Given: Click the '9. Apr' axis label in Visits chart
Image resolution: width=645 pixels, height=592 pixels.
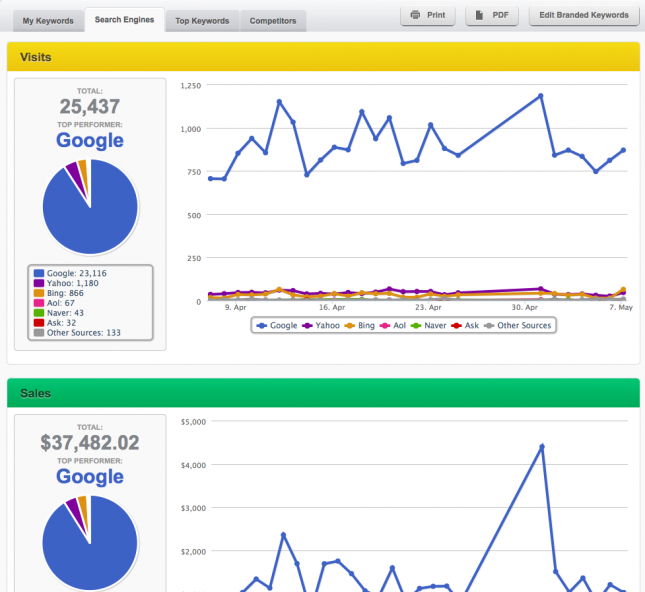Looking at the screenshot, I should tap(235, 307).
